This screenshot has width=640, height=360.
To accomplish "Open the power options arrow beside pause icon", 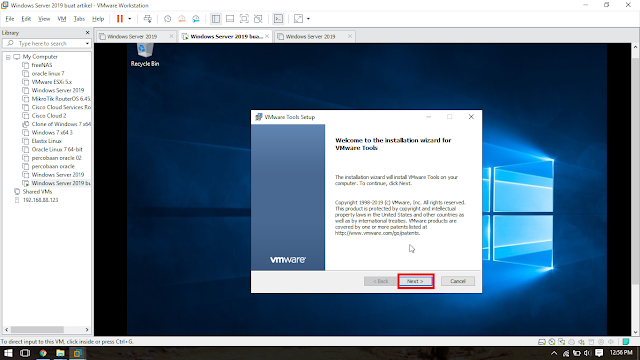I will click(x=130, y=19).
